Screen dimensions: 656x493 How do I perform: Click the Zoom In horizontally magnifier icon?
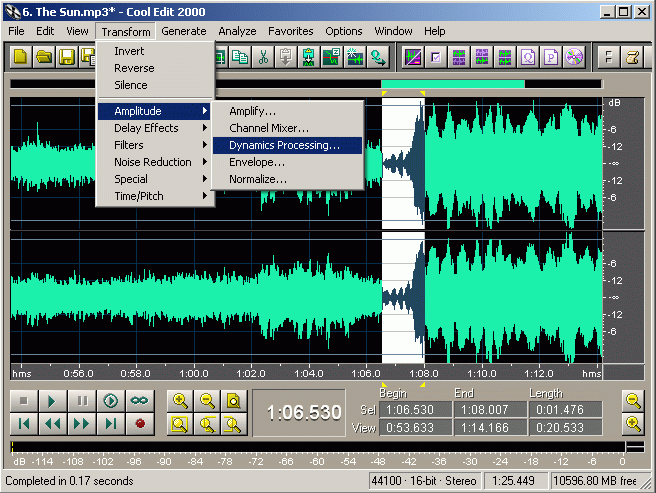pos(181,401)
